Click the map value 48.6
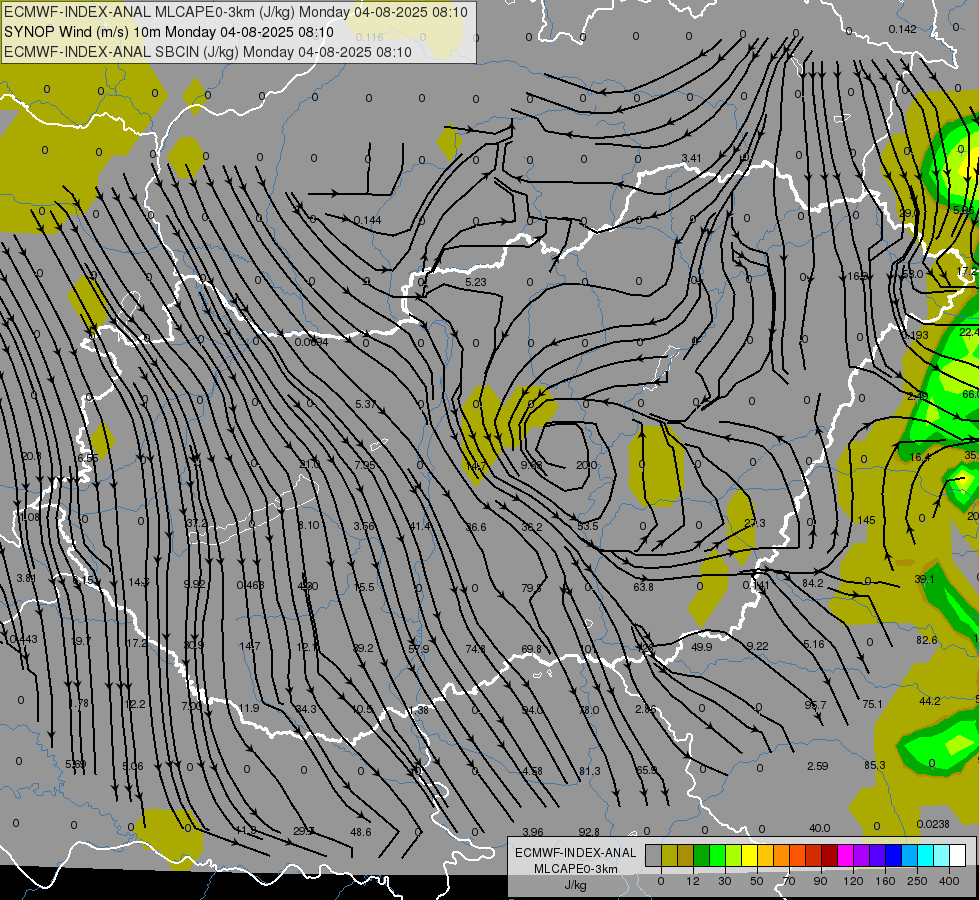Image resolution: width=979 pixels, height=900 pixels. pos(361,831)
